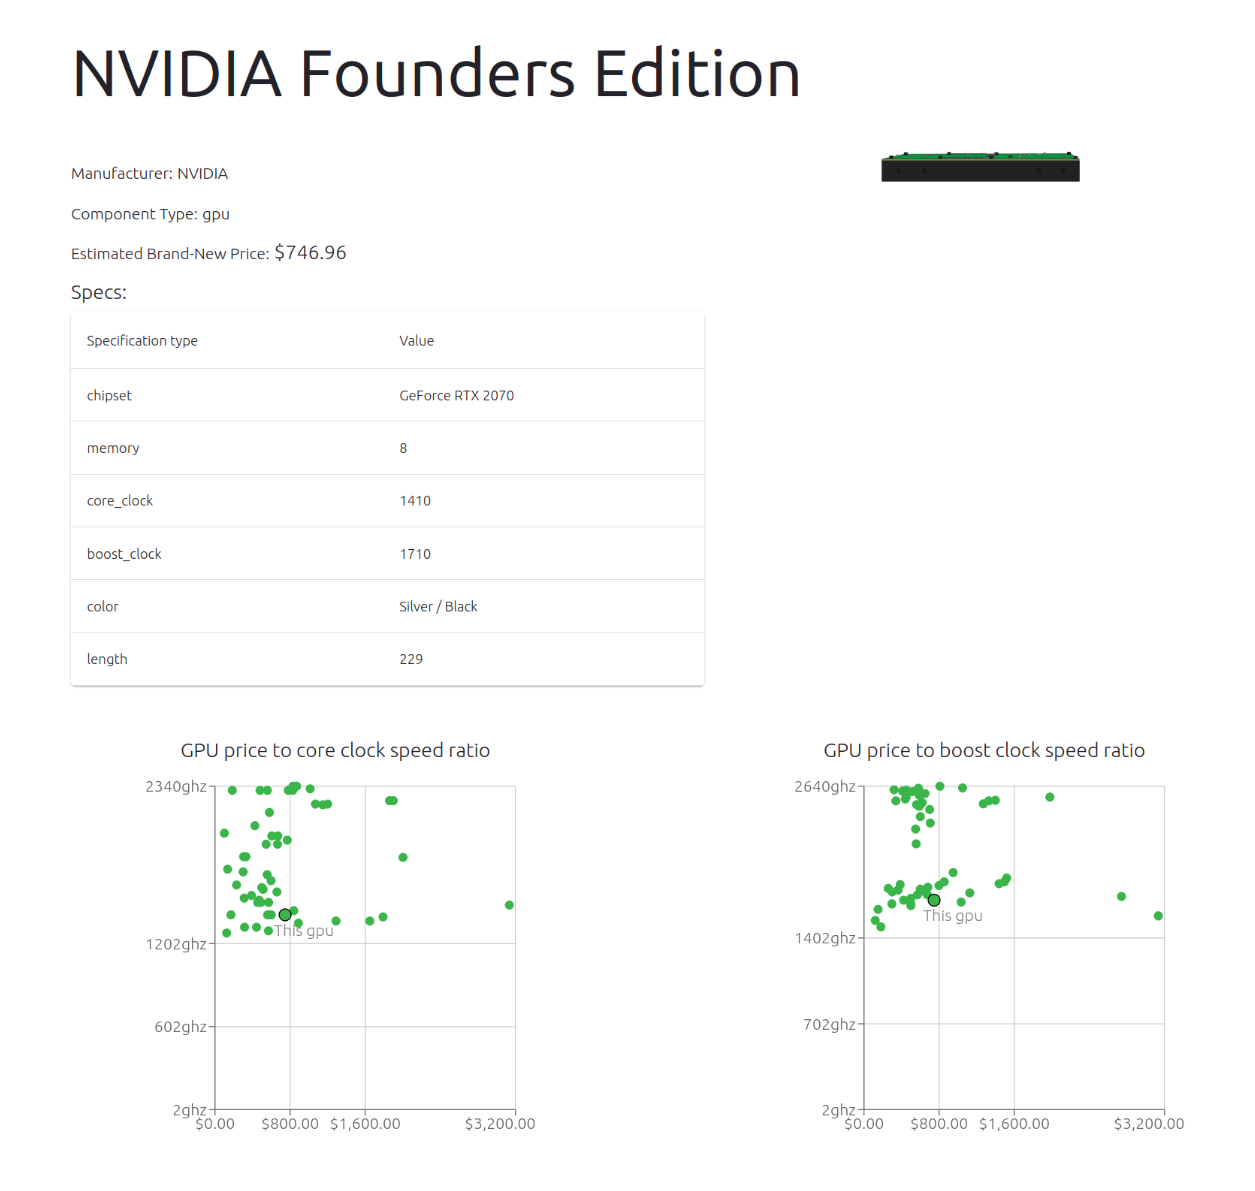
Task: Click the 'GPU price to boost clock speed ratio' title
Action: pyautogui.click(x=984, y=750)
